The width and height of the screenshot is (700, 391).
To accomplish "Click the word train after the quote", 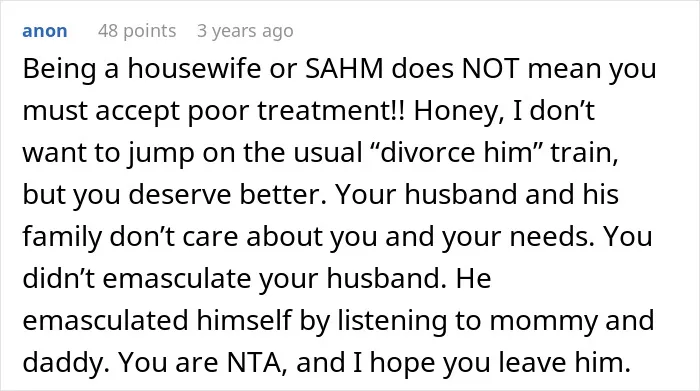I will [584, 153].
